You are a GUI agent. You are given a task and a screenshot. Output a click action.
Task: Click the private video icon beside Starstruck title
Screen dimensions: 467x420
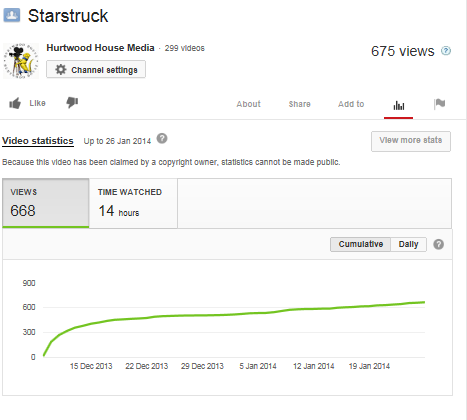[12, 16]
